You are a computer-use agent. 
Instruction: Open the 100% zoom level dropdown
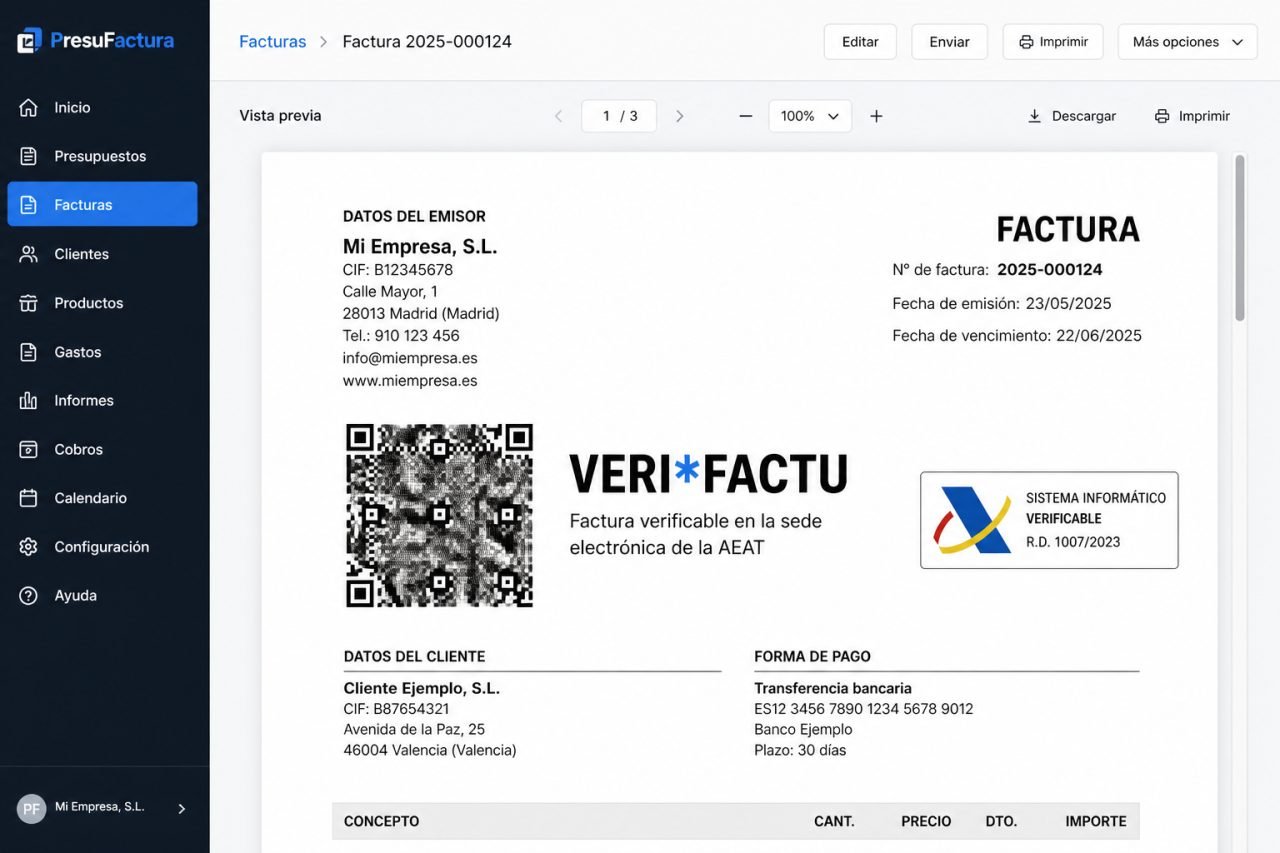810,116
